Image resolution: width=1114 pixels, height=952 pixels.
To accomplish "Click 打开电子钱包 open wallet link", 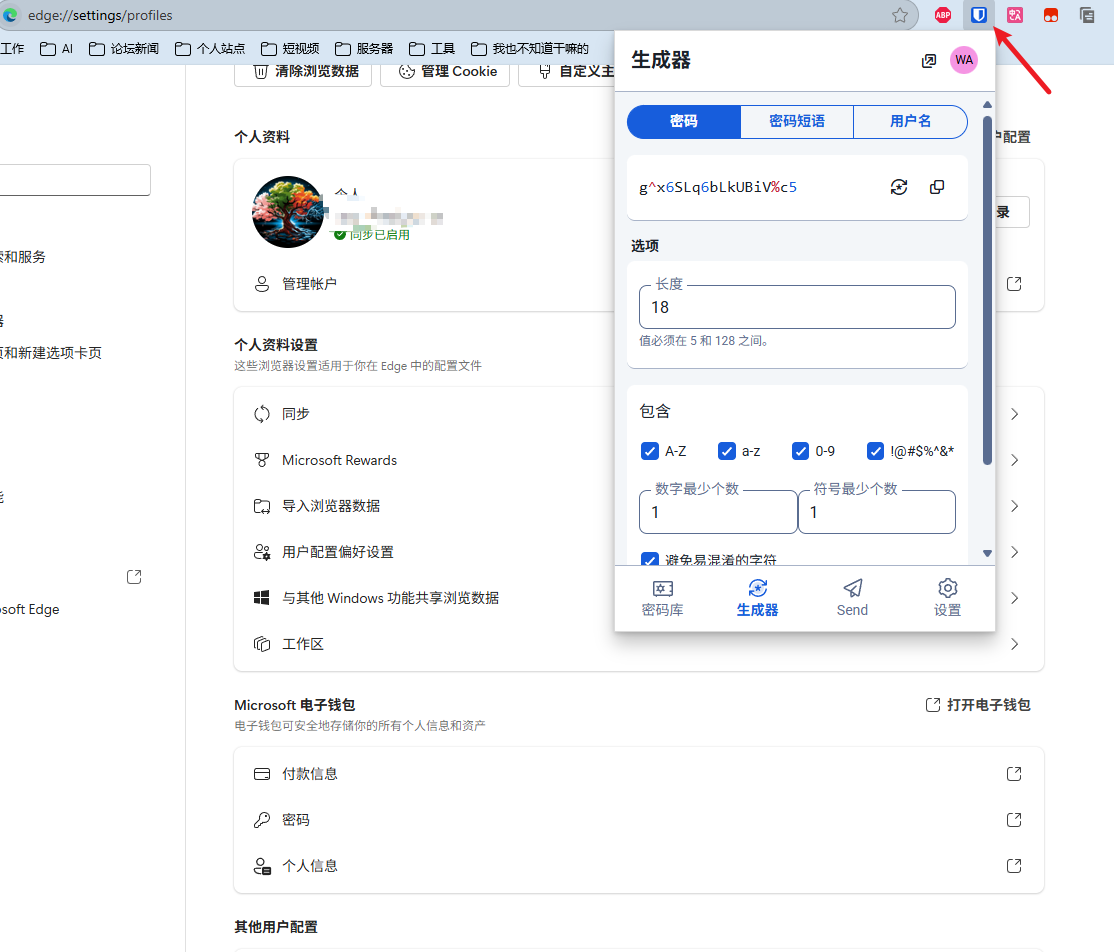I will pos(978,705).
